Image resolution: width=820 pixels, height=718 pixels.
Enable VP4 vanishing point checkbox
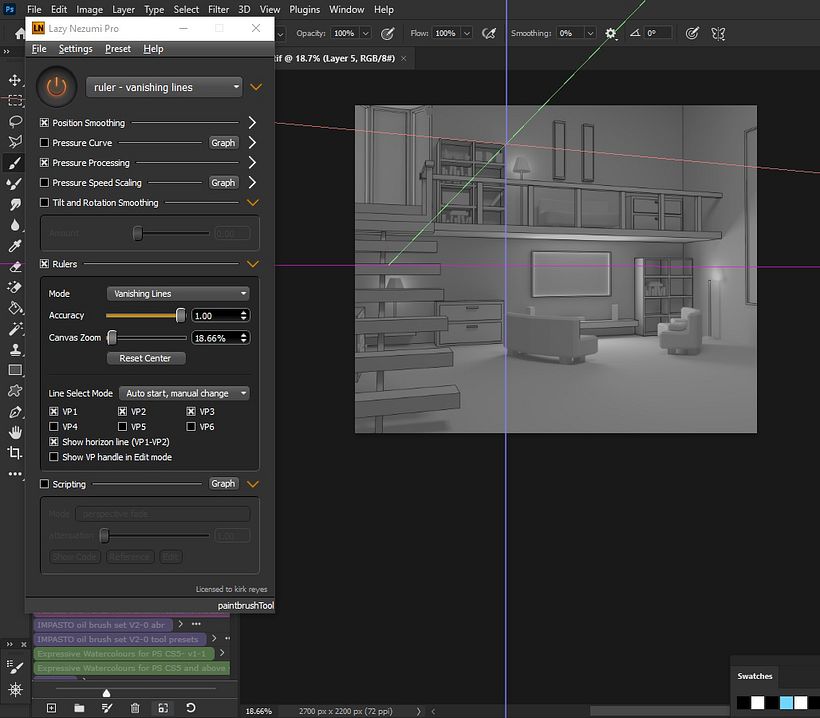click(54, 427)
